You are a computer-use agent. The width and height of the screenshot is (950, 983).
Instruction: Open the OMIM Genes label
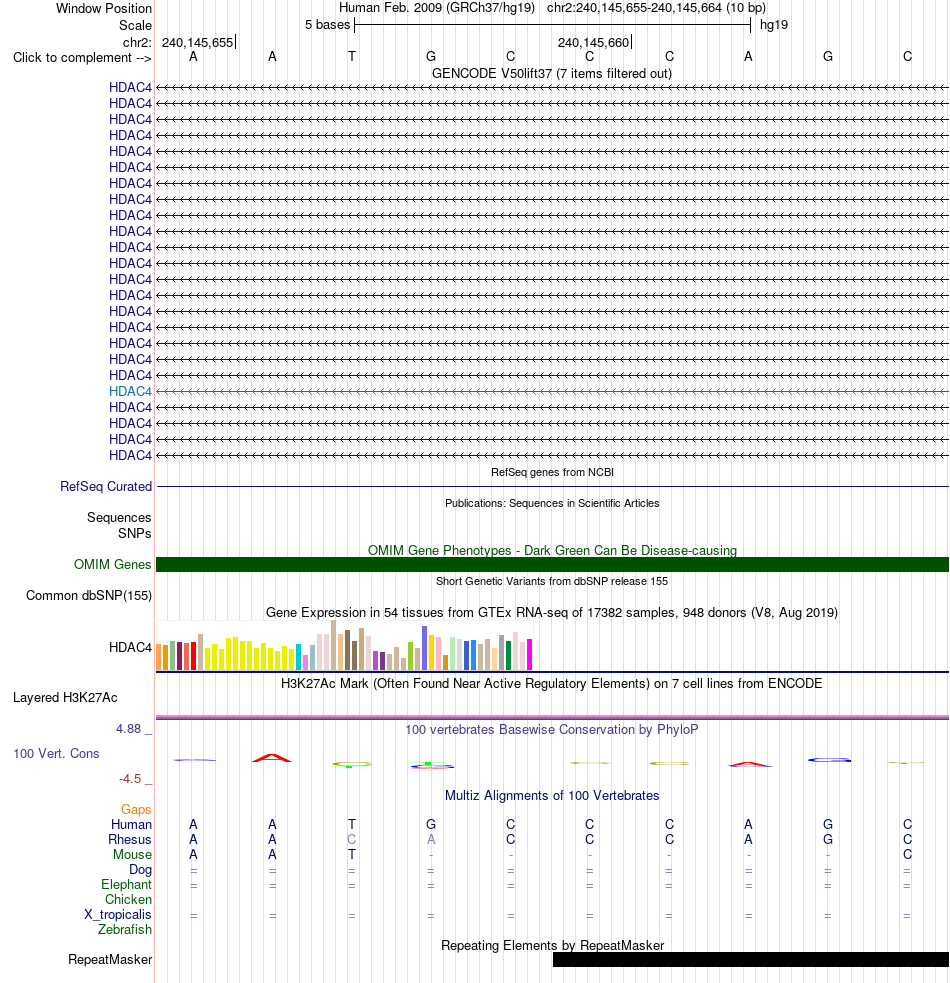tap(113, 564)
